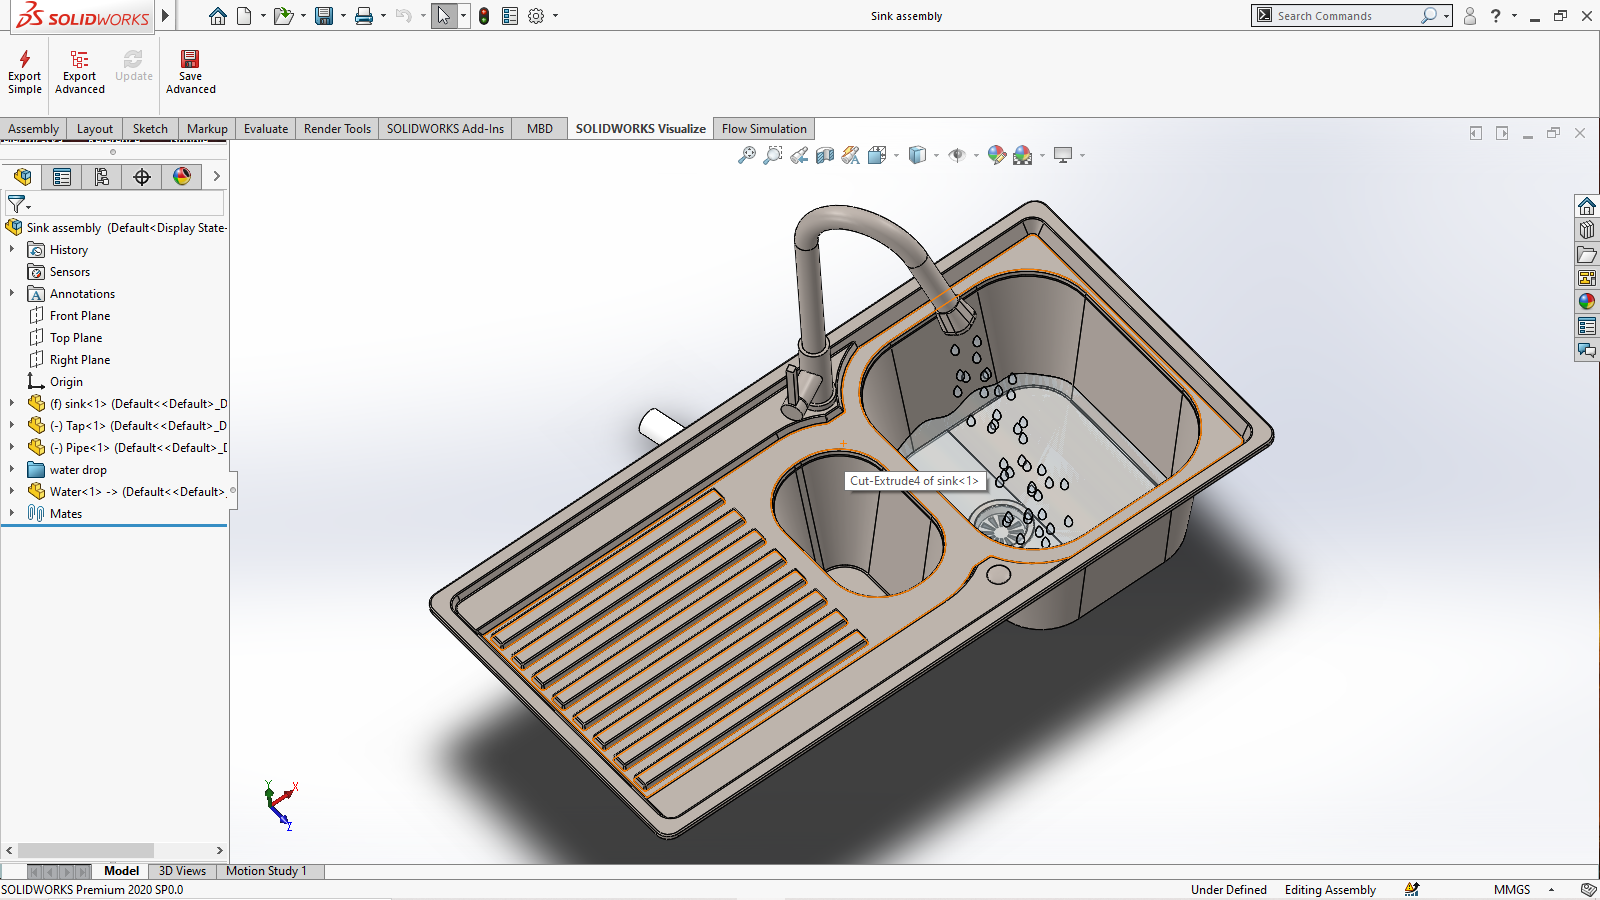Click the Display Style icon
The height and width of the screenshot is (900, 1600).
(x=917, y=155)
